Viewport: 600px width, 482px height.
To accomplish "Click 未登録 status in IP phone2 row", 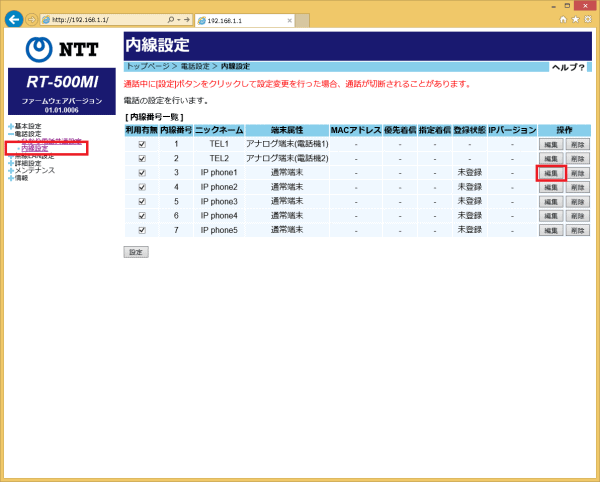I will 470,187.
